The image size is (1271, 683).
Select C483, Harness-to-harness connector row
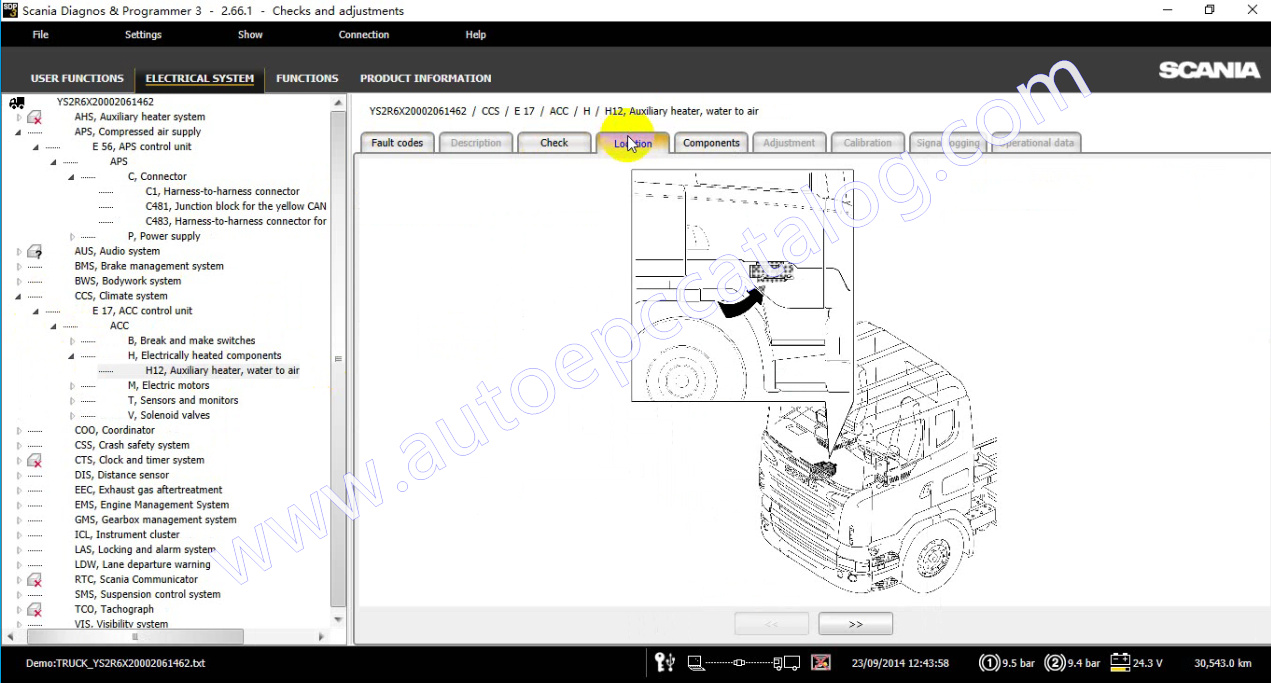coord(236,222)
